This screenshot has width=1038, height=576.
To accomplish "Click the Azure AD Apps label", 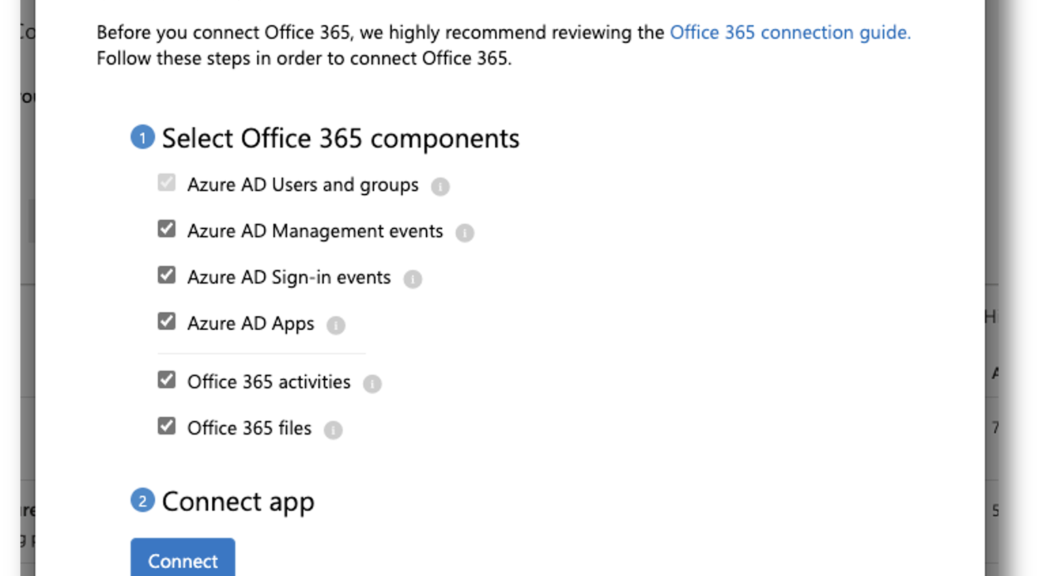I will click(x=251, y=324).
